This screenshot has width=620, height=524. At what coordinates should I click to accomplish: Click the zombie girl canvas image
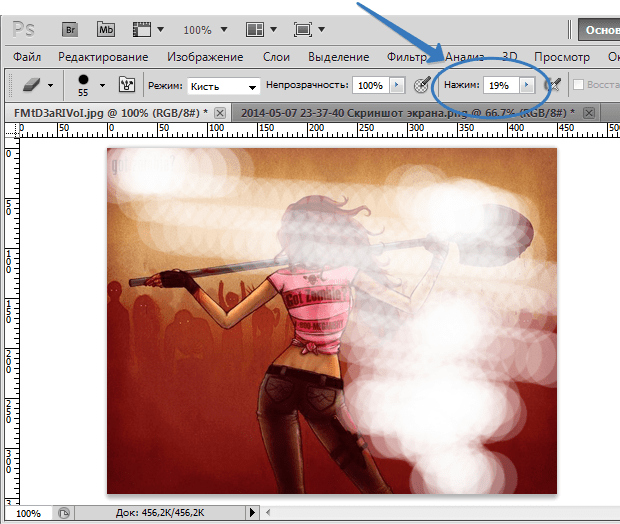click(332, 321)
